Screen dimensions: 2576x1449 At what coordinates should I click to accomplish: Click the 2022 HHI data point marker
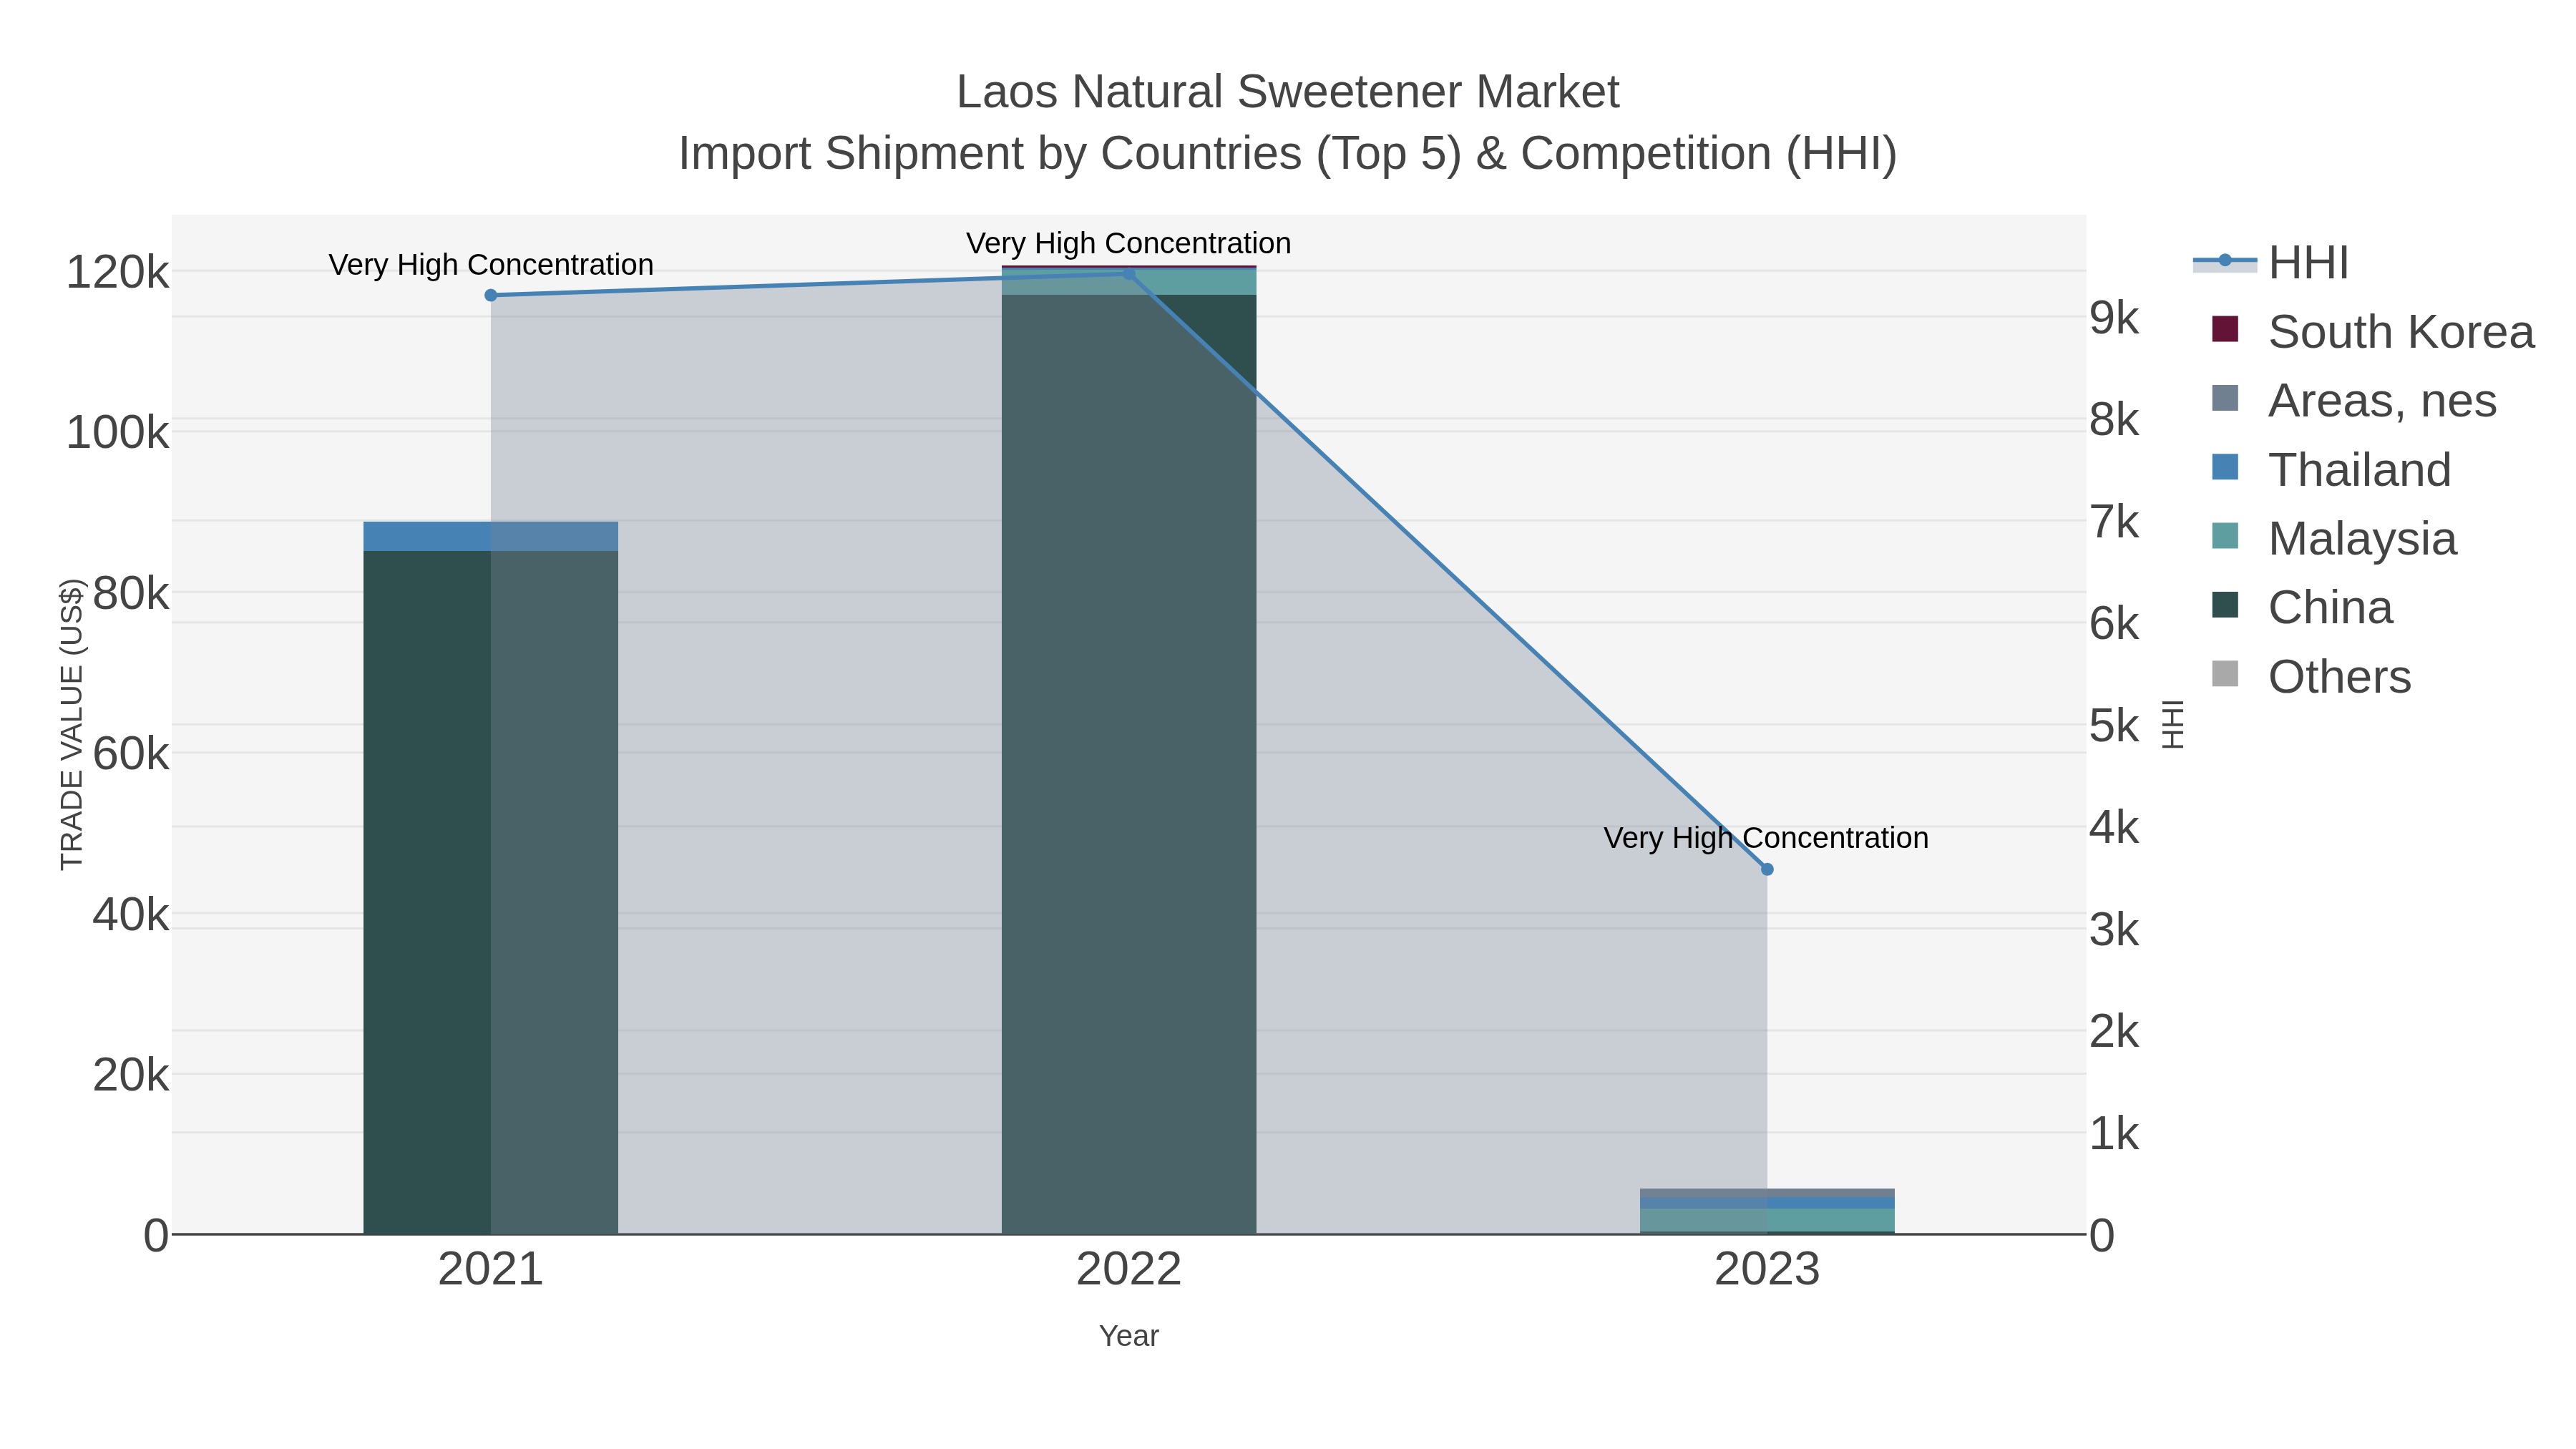pyautogui.click(x=1129, y=273)
